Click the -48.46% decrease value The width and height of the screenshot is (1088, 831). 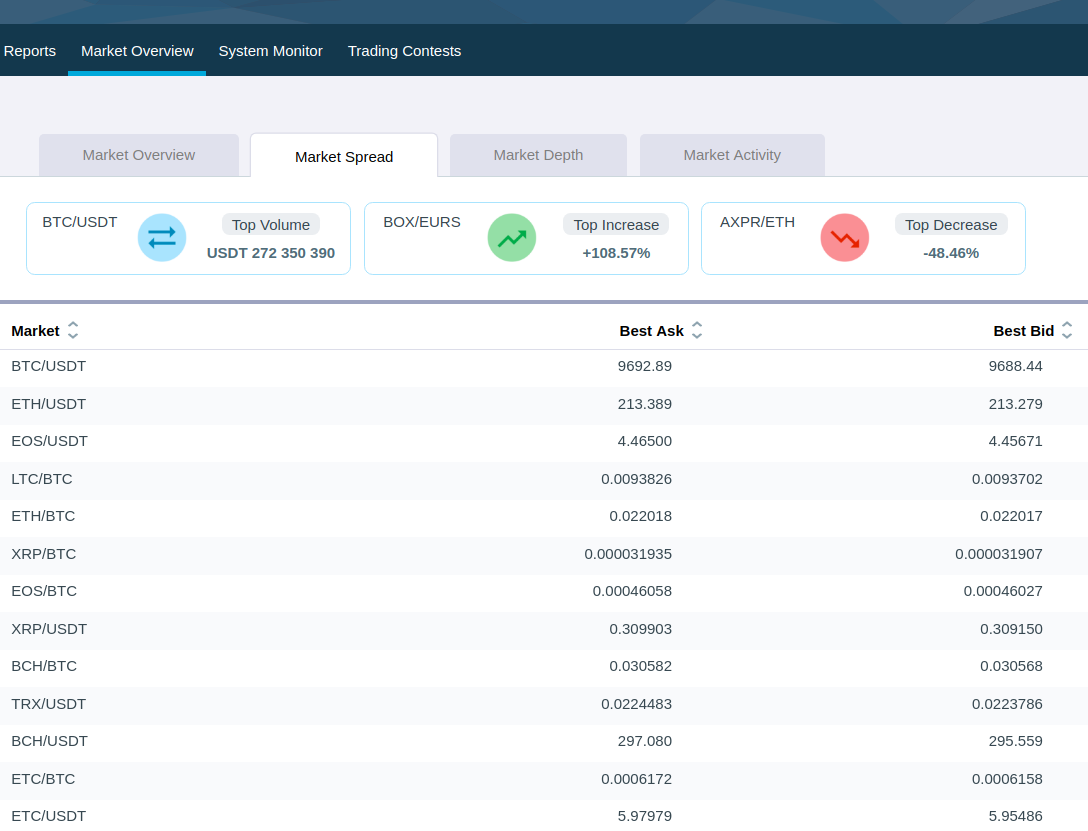(x=951, y=253)
